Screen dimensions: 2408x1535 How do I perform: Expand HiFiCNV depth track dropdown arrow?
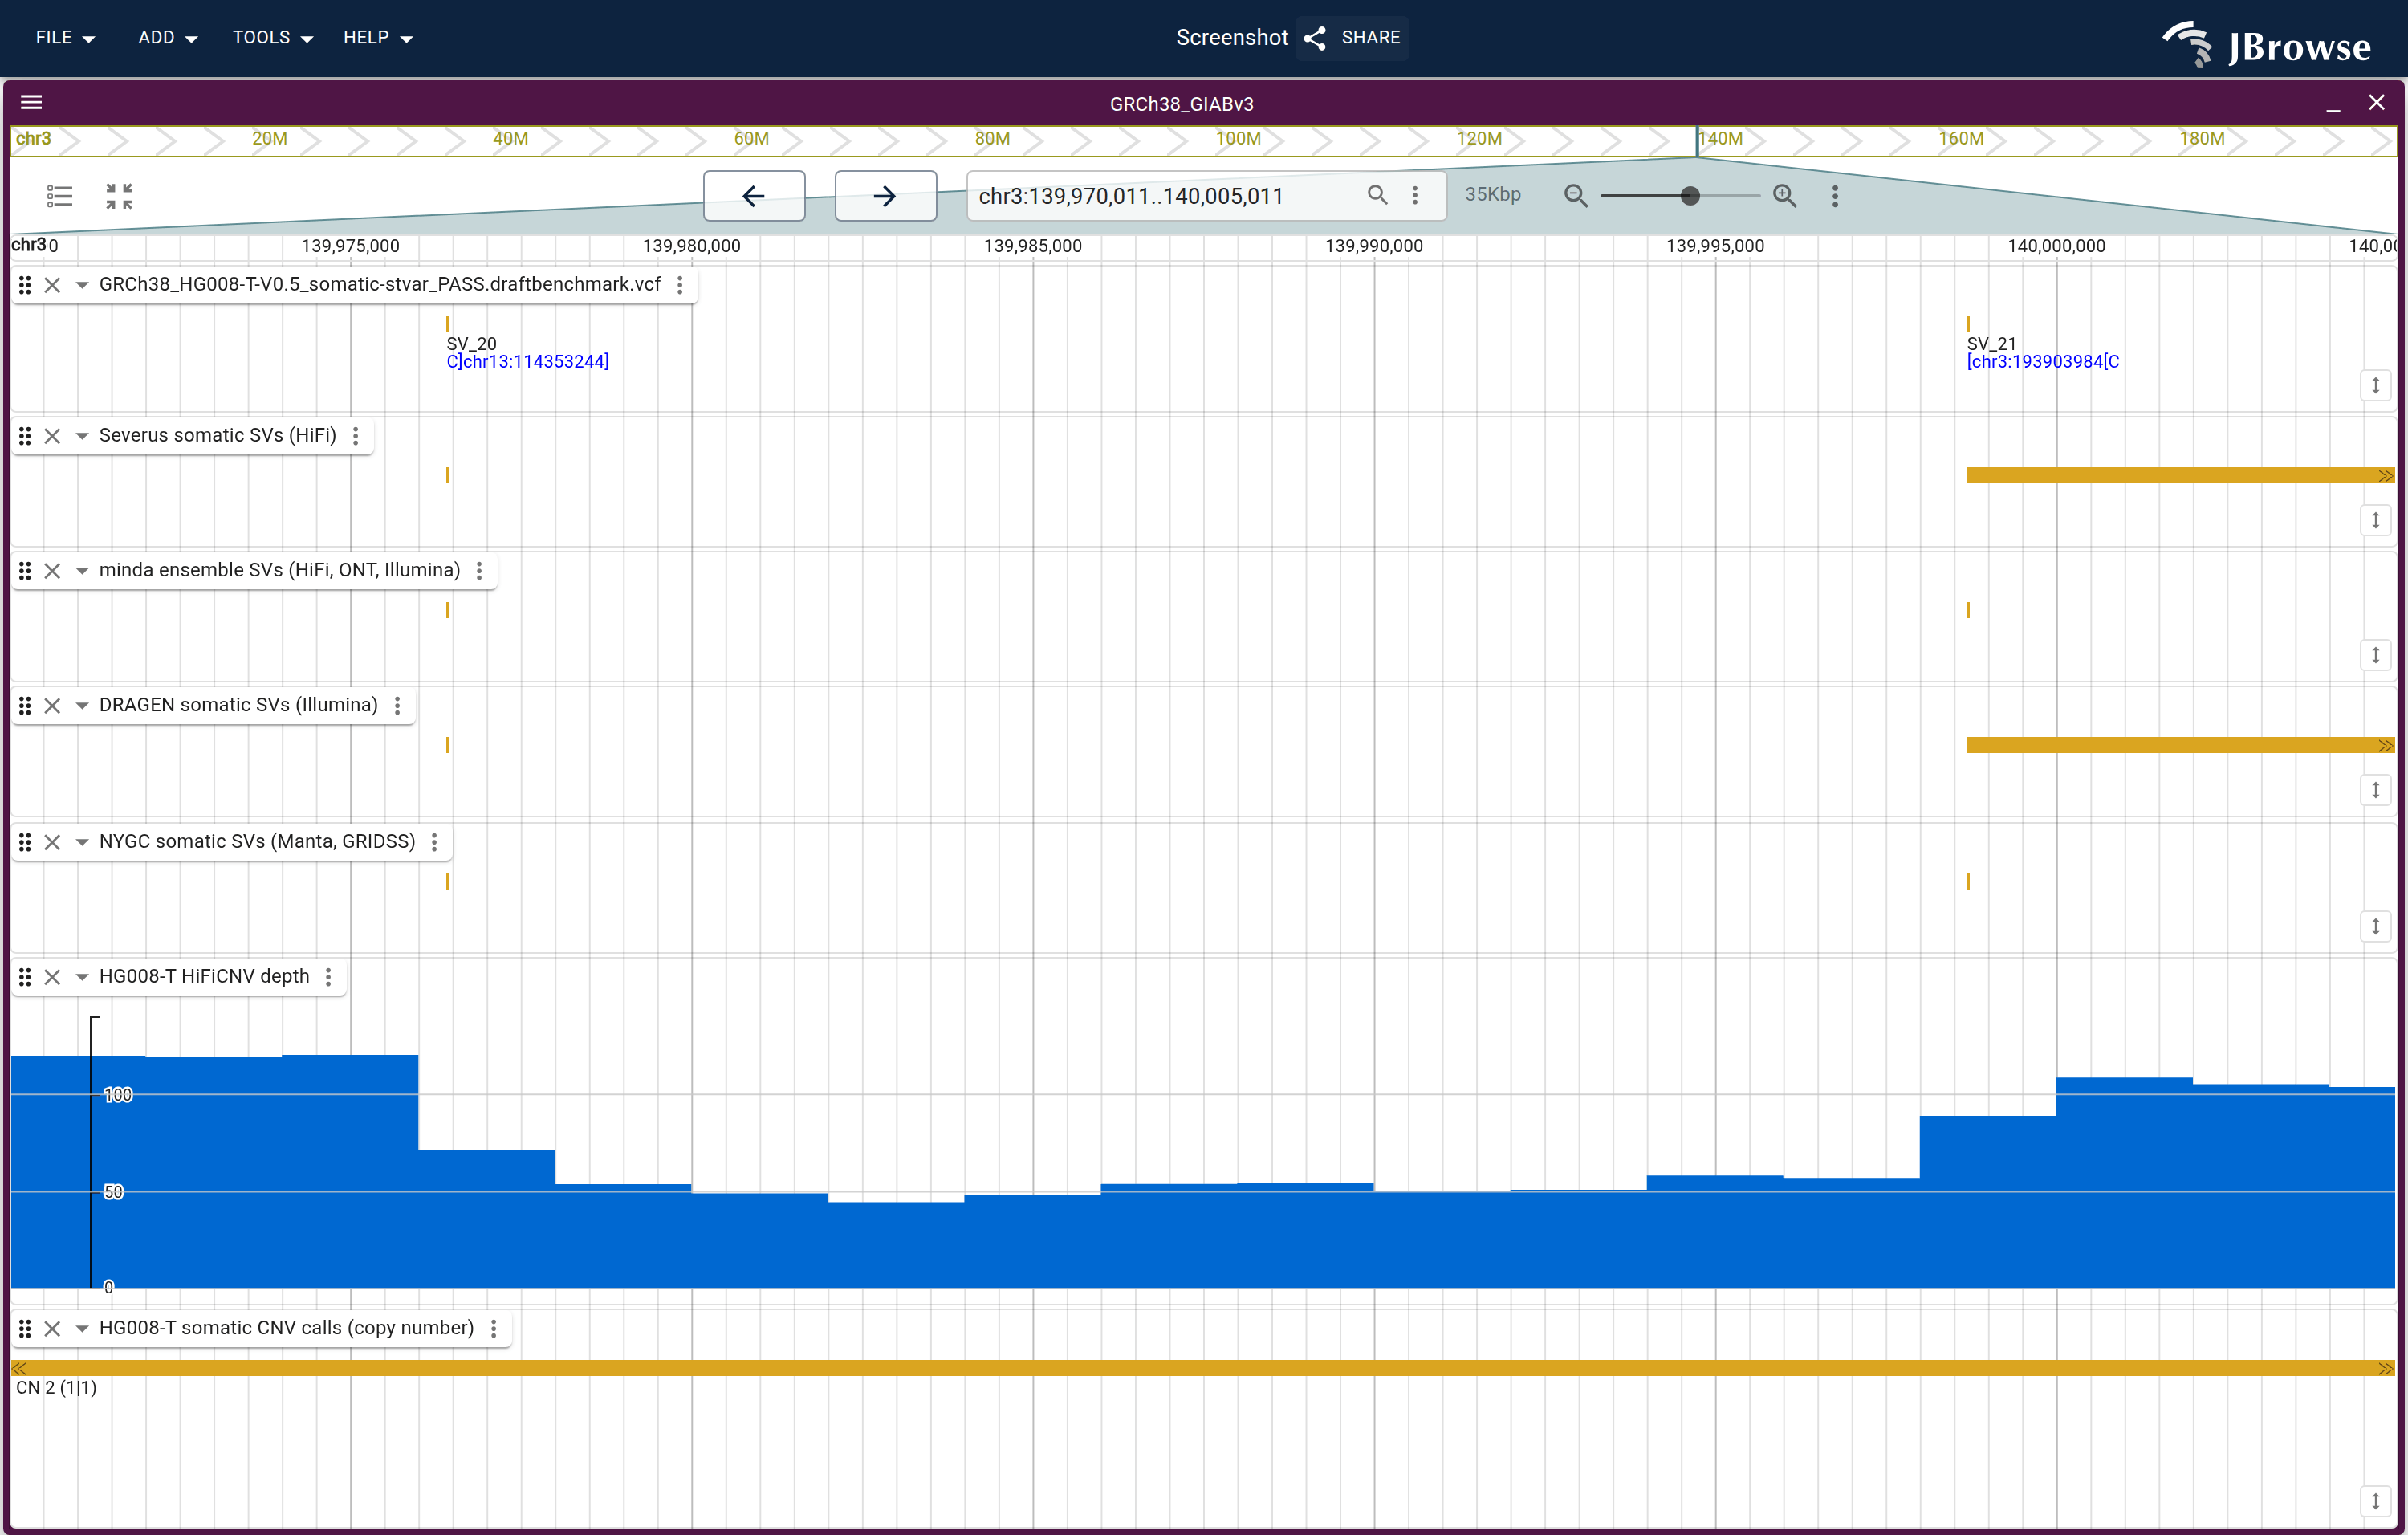click(82, 977)
